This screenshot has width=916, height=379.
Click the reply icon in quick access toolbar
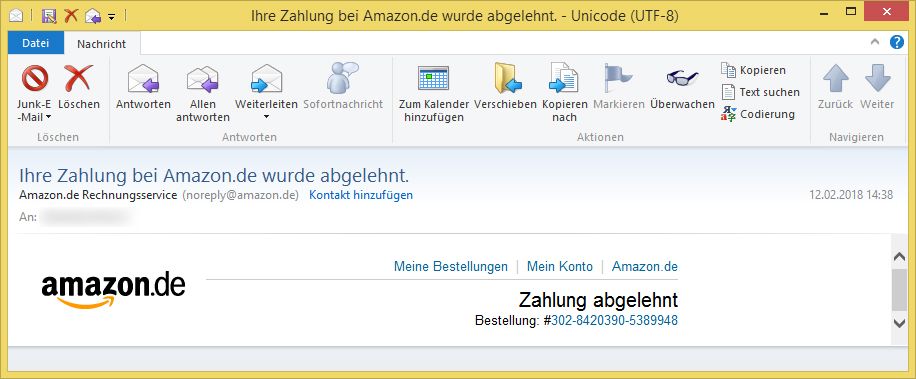pyautogui.click(x=92, y=16)
